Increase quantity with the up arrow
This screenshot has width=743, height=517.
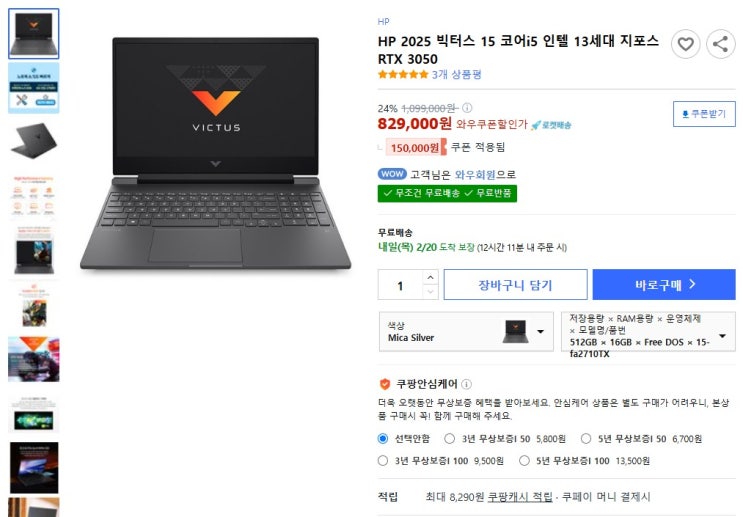pyautogui.click(x=430, y=278)
